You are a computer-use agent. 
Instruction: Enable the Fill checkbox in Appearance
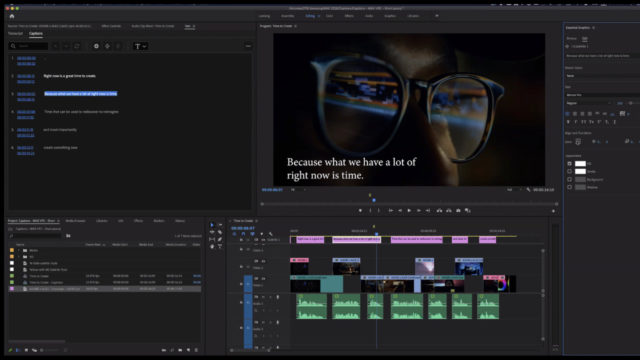click(569, 164)
